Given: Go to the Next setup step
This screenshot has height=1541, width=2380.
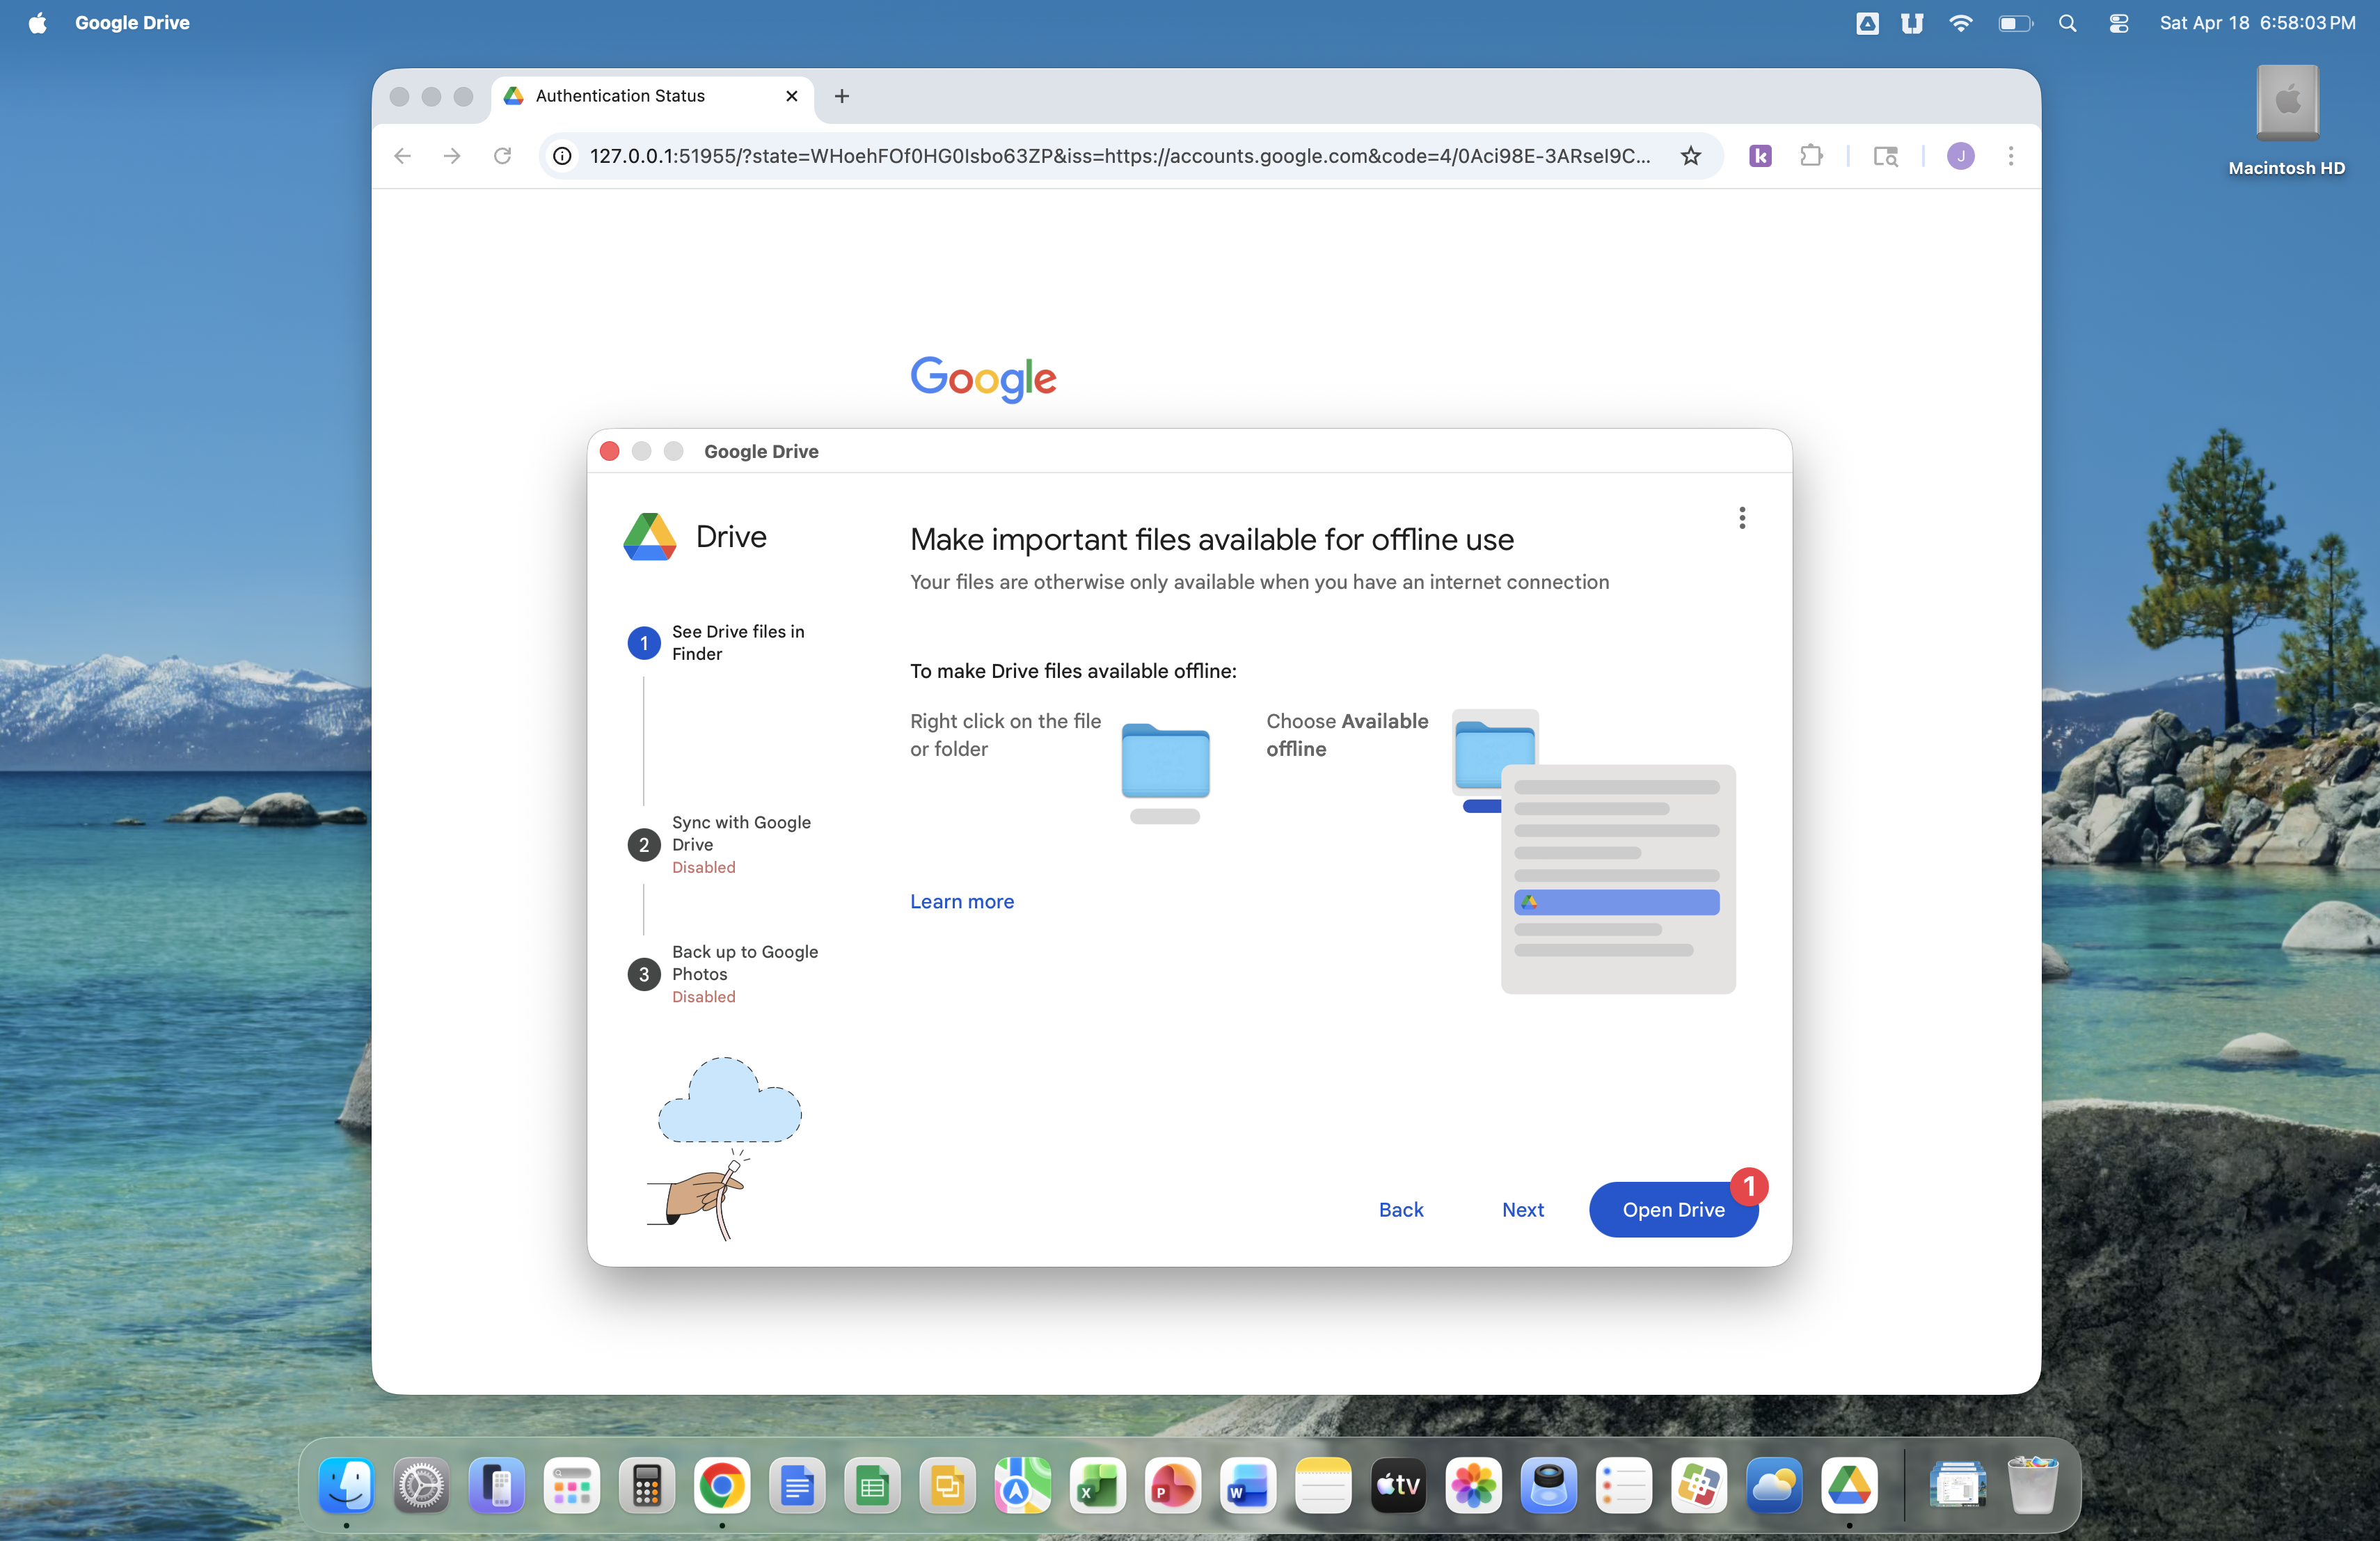Looking at the screenshot, I should click(x=1522, y=1209).
